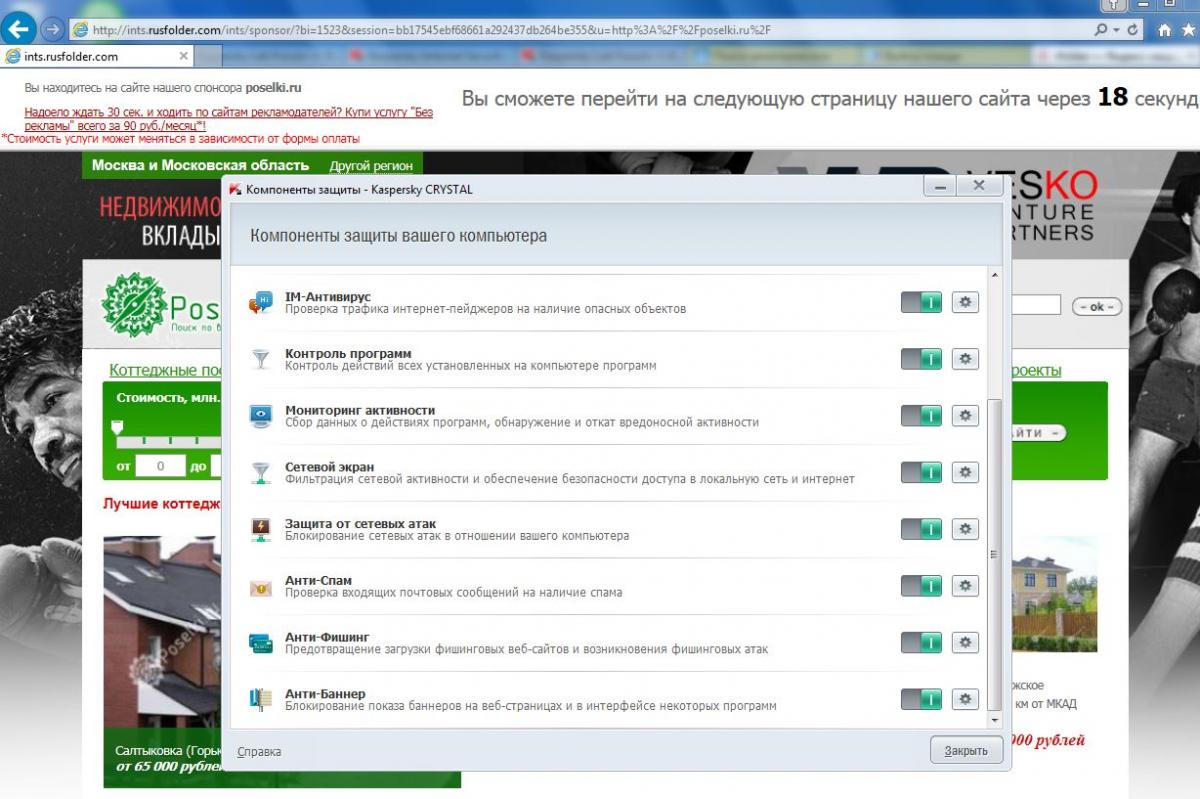Screen dimensions: 1200x799
Task: Open the "Надоело ждать 30 сек" ad-free link
Action: 228,119
